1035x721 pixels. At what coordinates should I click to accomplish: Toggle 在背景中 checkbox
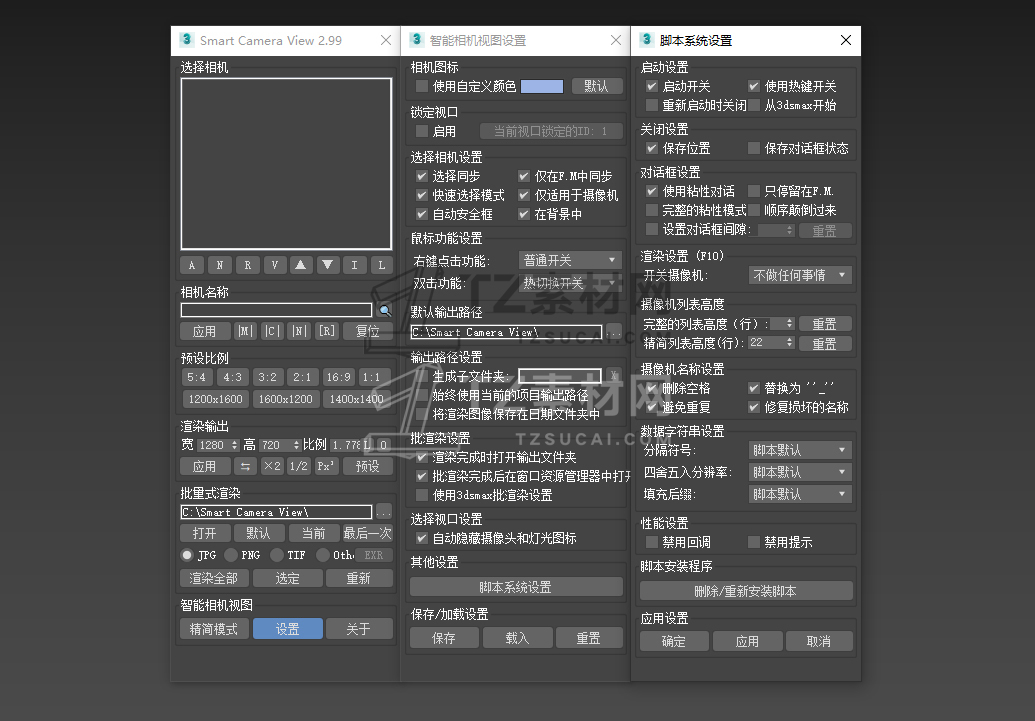coord(524,214)
